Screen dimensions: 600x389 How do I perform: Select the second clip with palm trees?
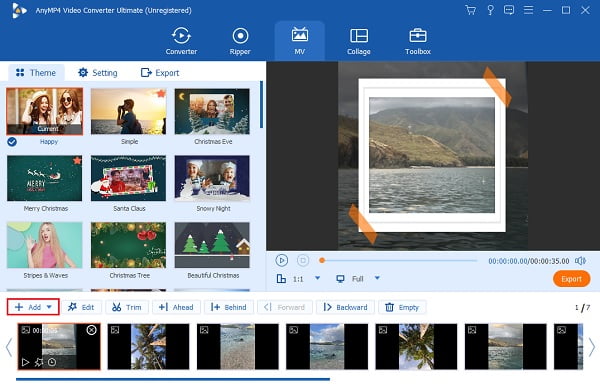[x=148, y=347]
